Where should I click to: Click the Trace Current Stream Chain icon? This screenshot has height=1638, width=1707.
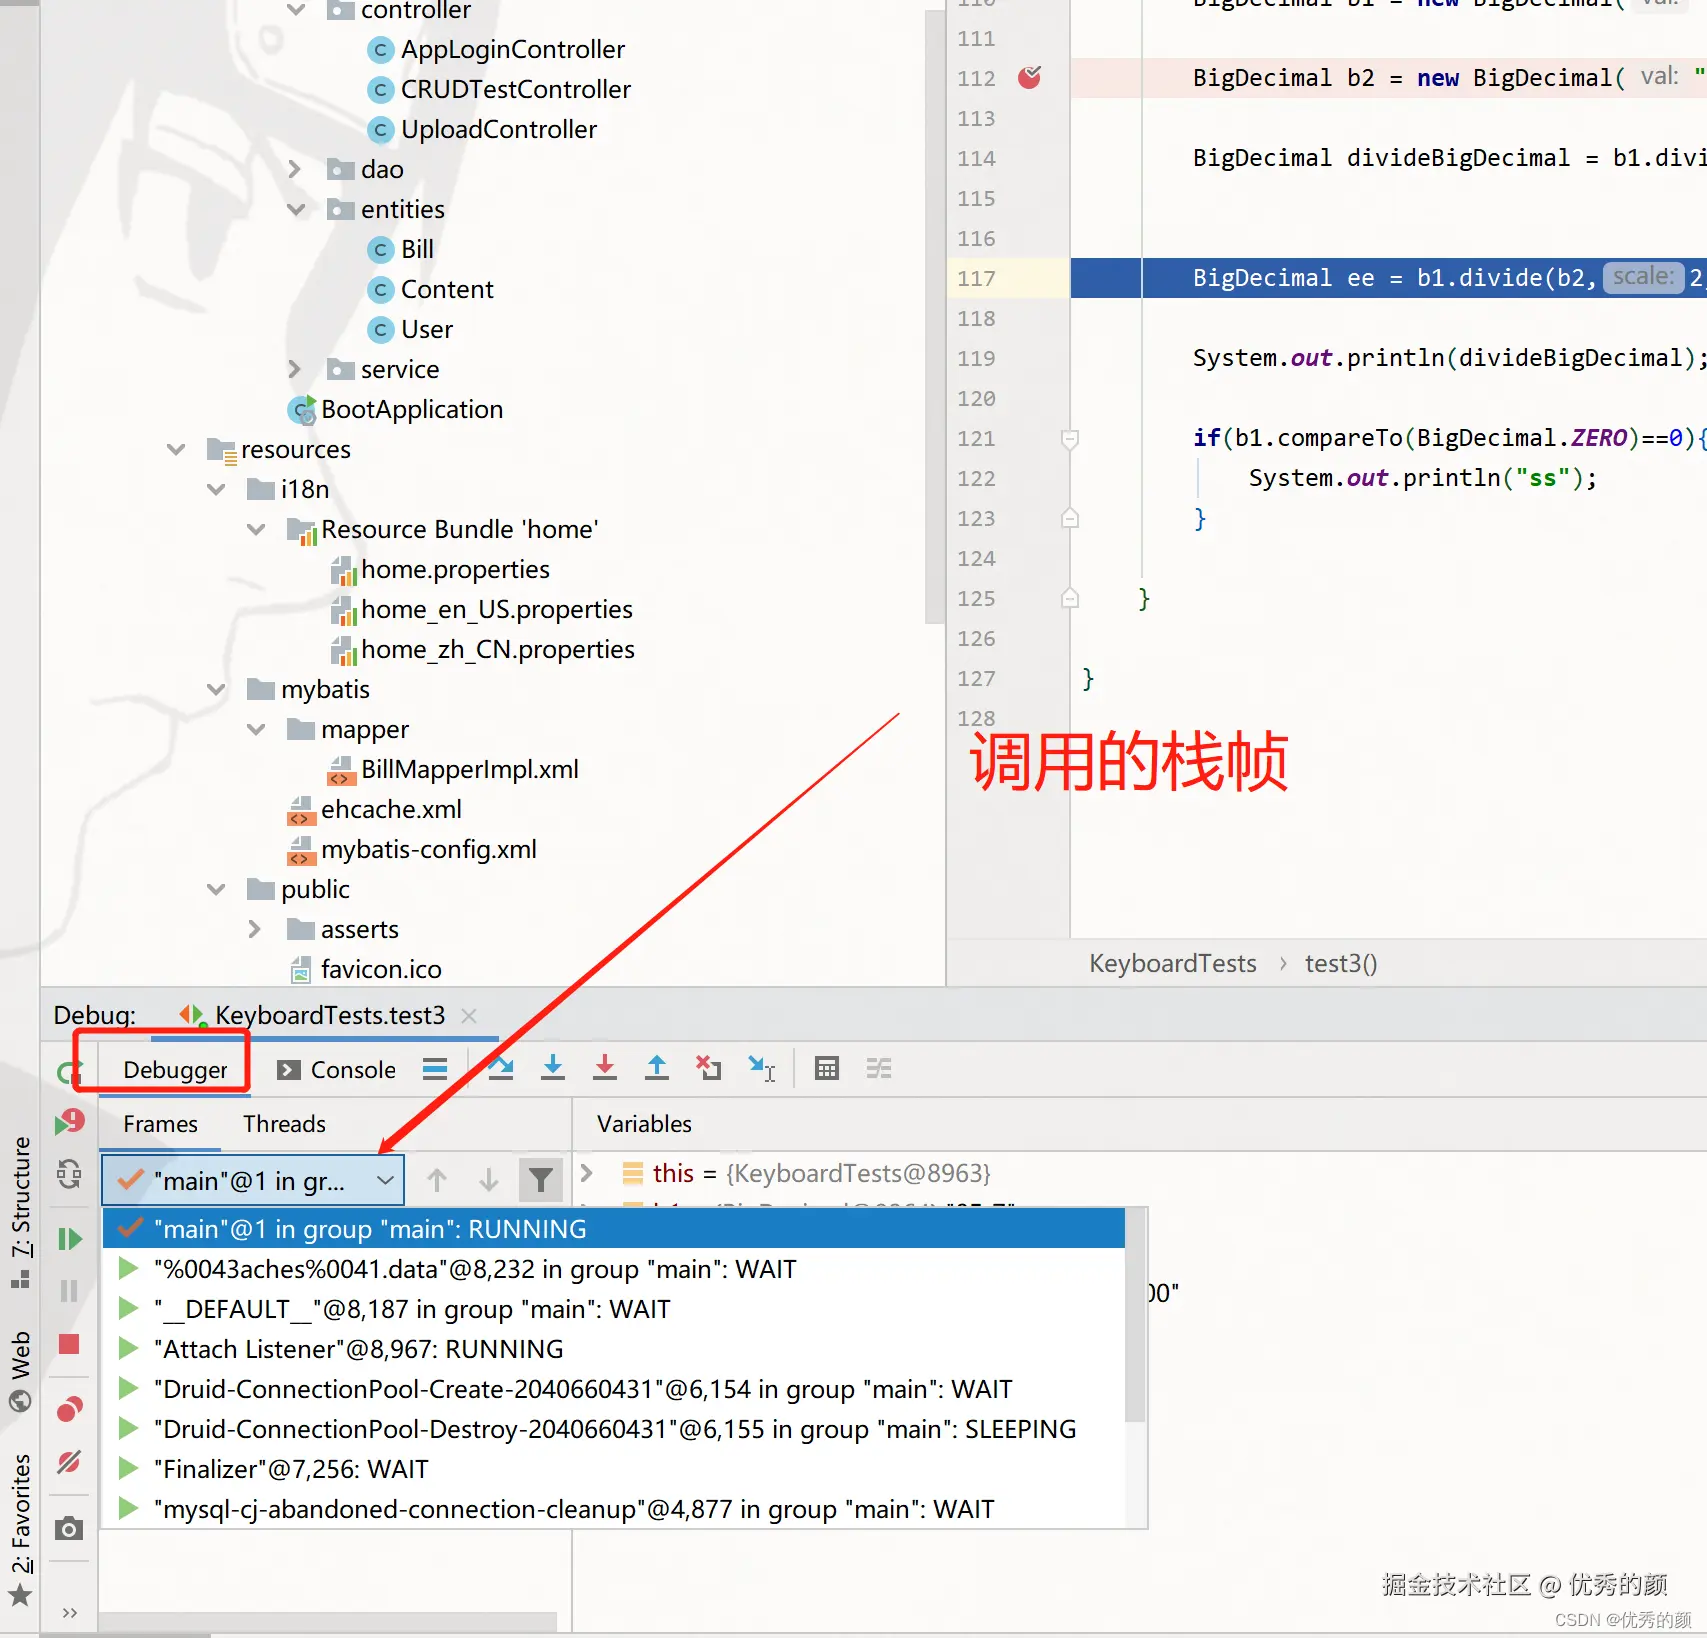click(879, 1068)
